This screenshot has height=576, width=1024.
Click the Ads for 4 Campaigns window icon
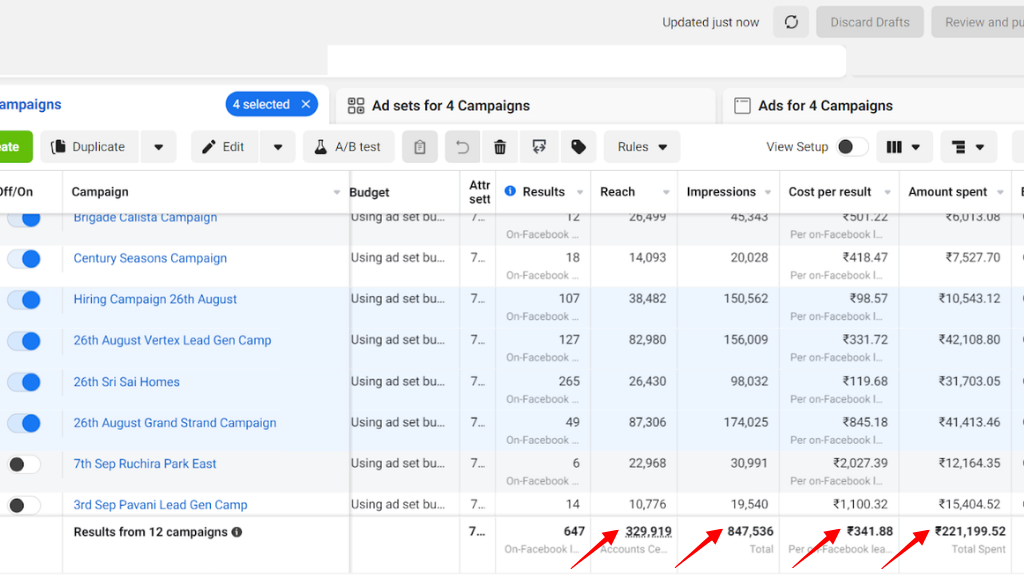743,106
